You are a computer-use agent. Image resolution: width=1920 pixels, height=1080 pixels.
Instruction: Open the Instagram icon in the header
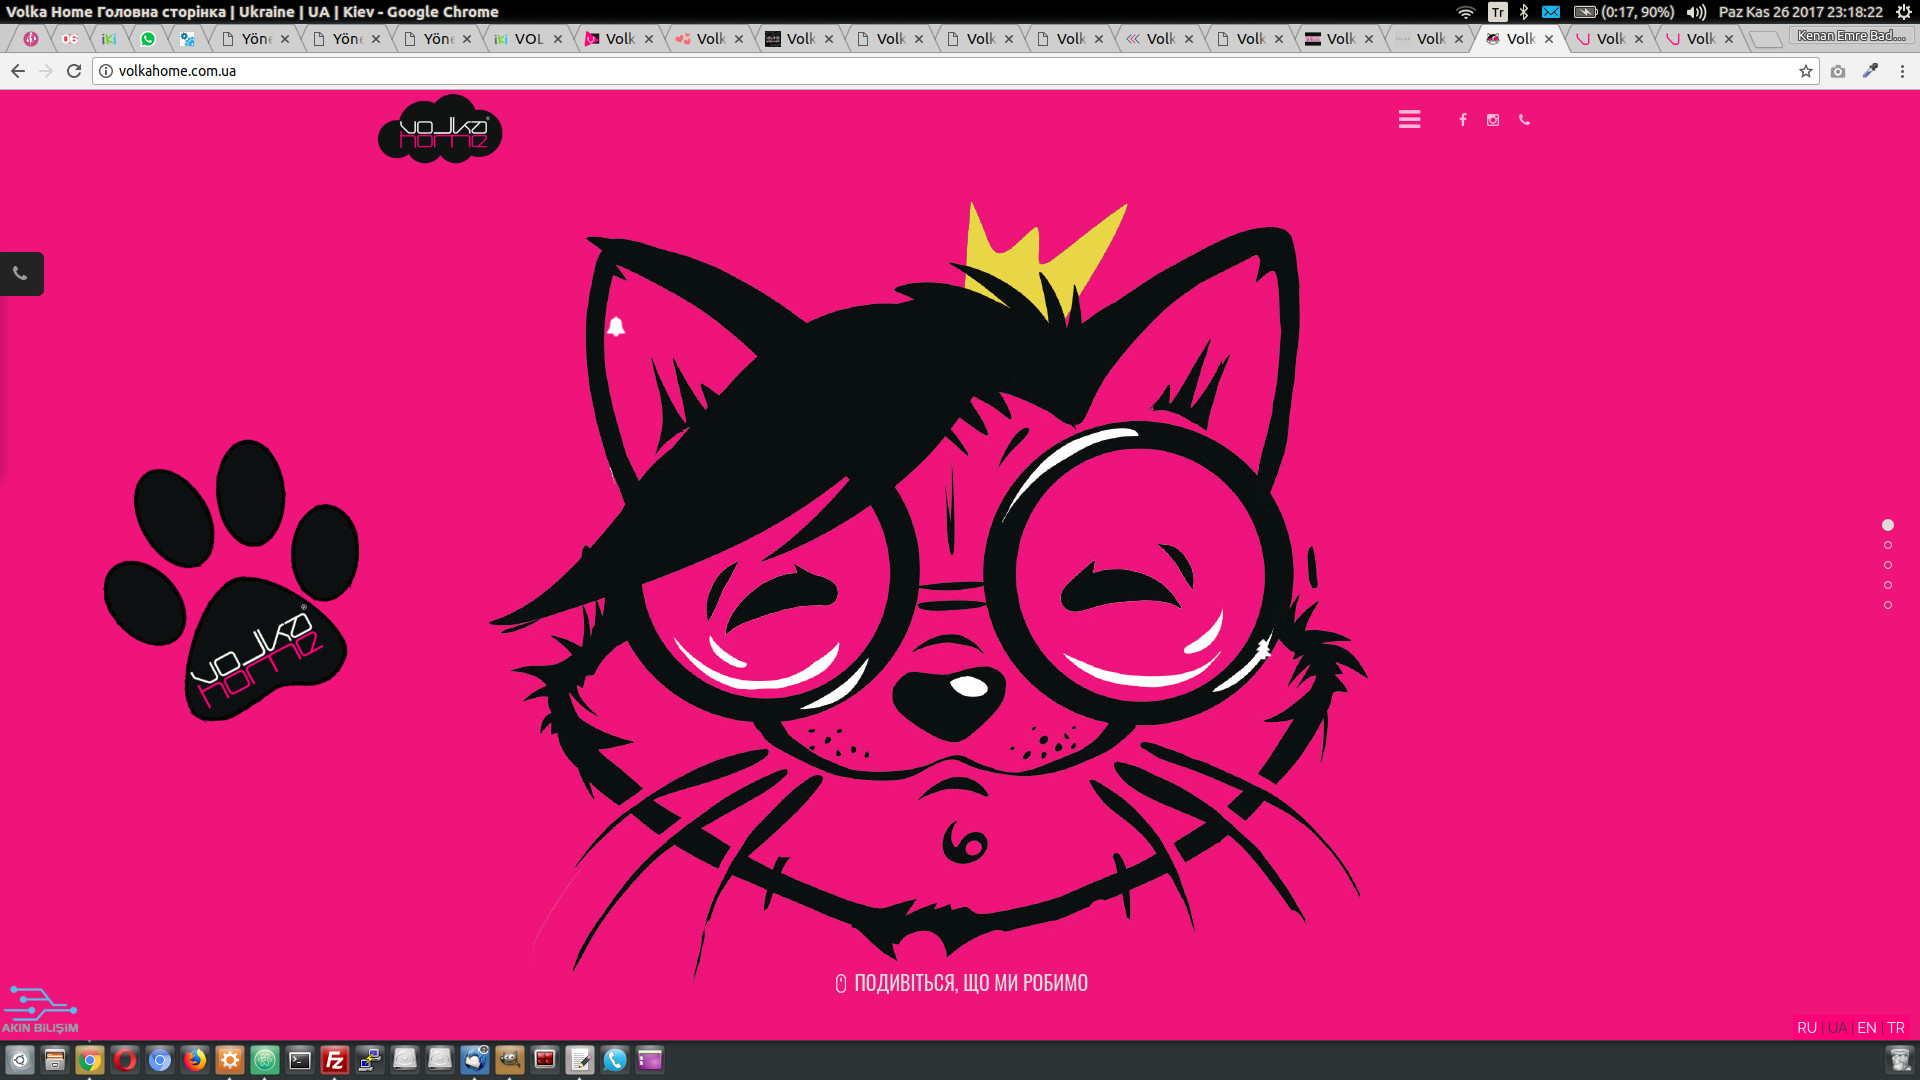click(x=1493, y=120)
